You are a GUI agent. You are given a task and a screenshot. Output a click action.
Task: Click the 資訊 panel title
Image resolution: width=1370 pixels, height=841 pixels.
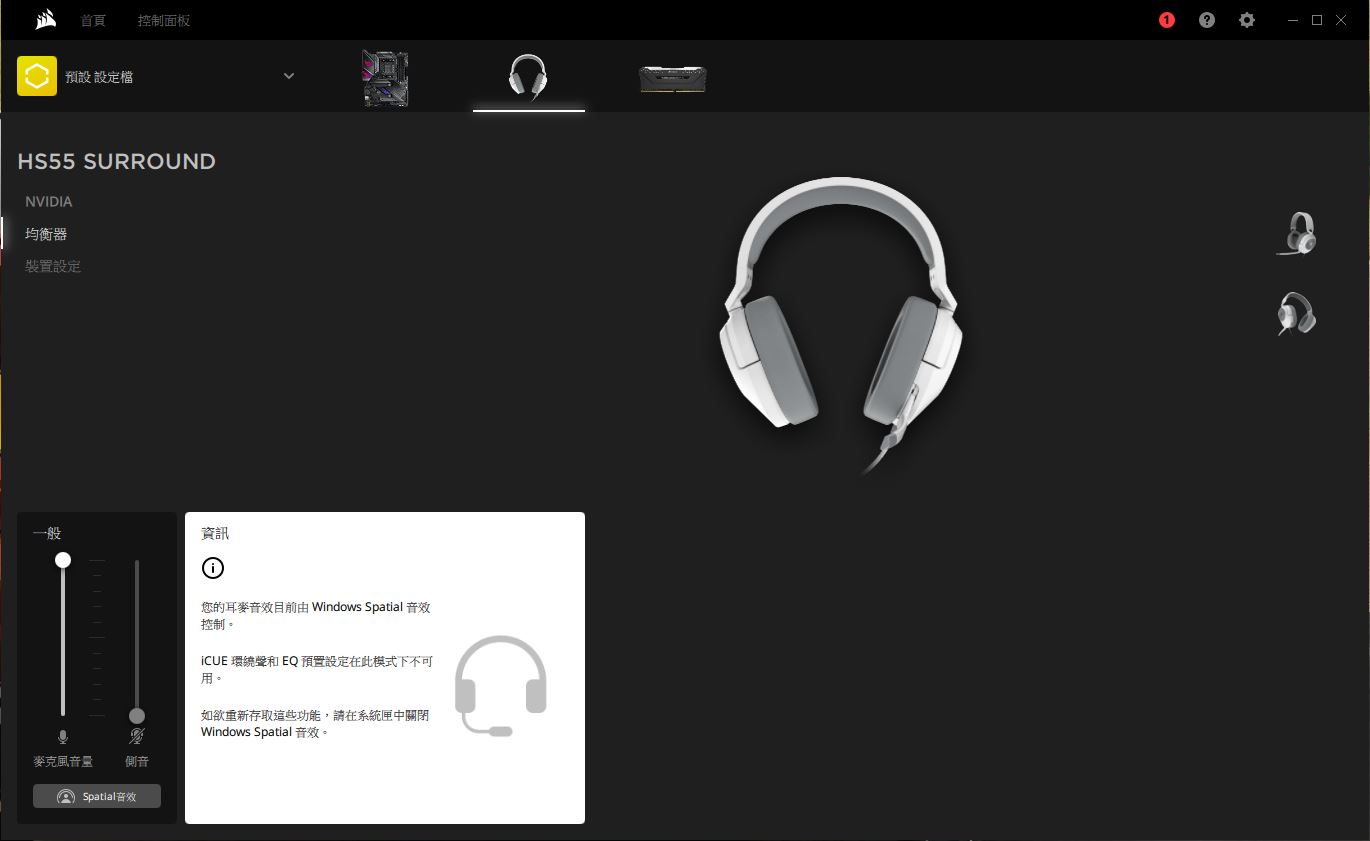coord(215,533)
